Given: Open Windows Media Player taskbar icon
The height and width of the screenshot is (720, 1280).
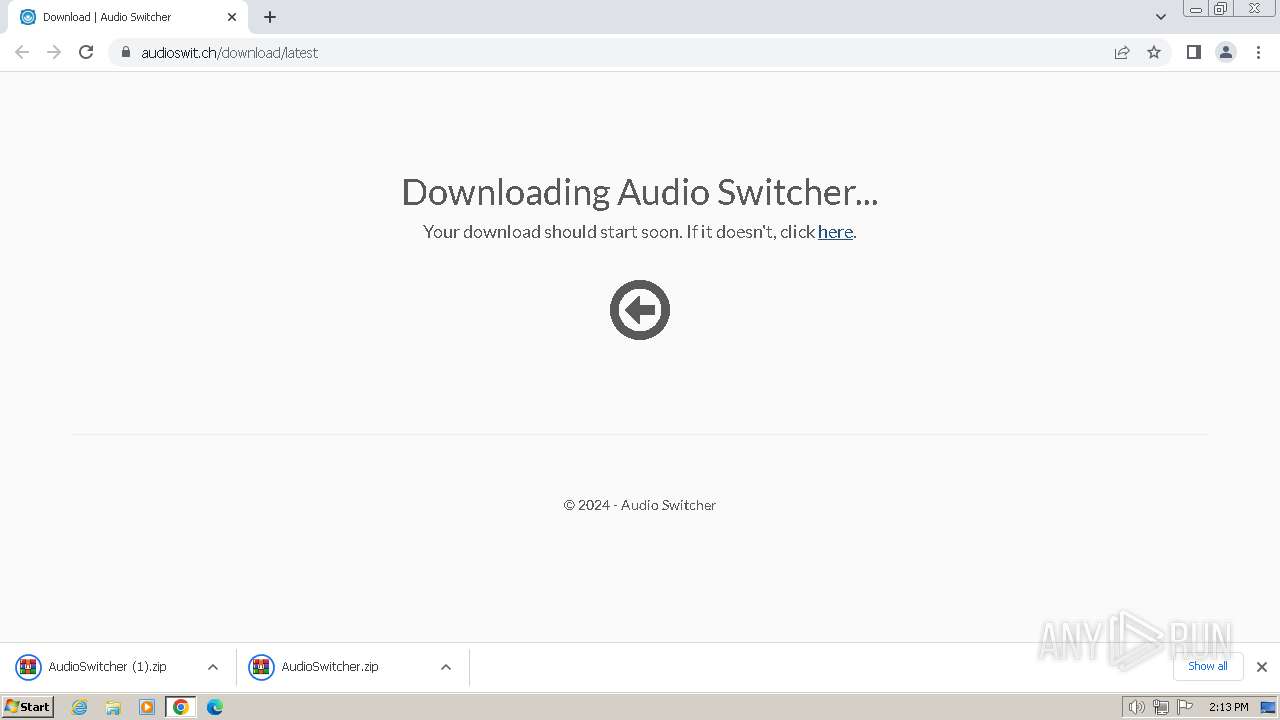Looking at the screenshot, I should [147, 707].
